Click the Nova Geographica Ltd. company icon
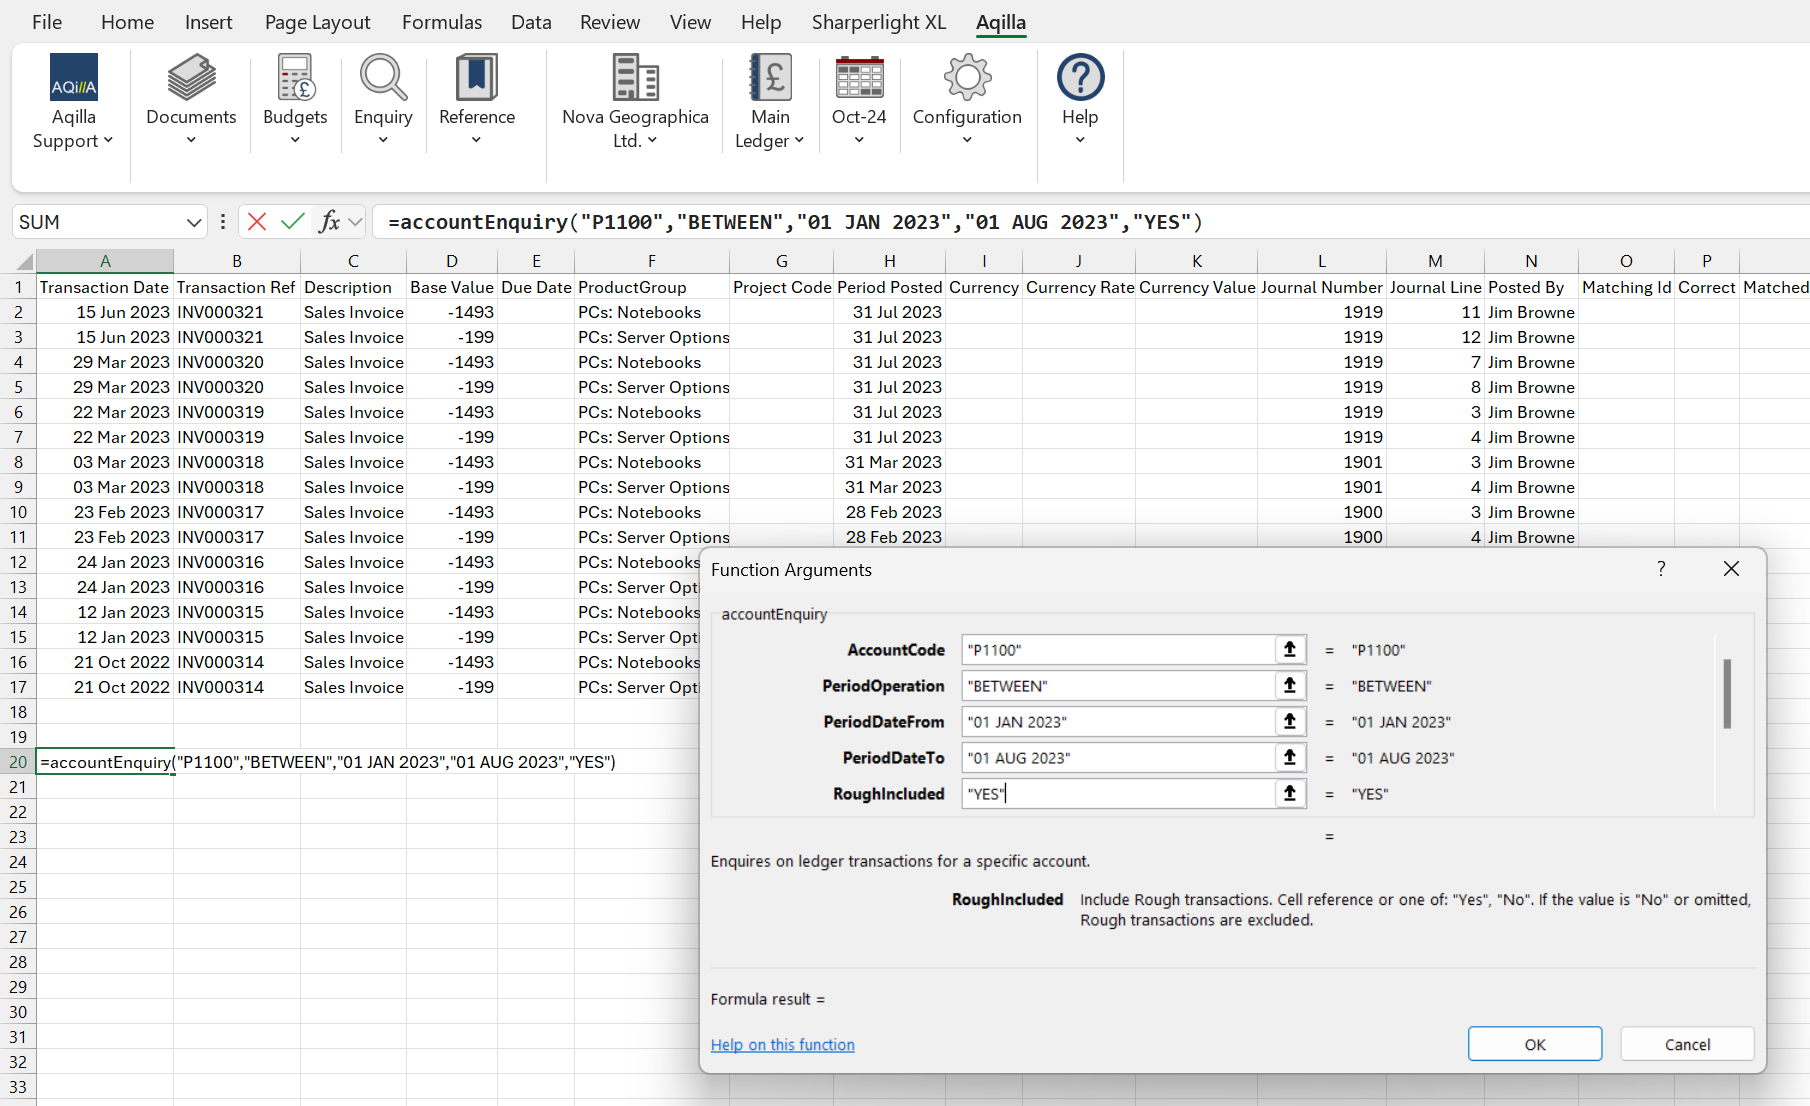 pos(635,78)
